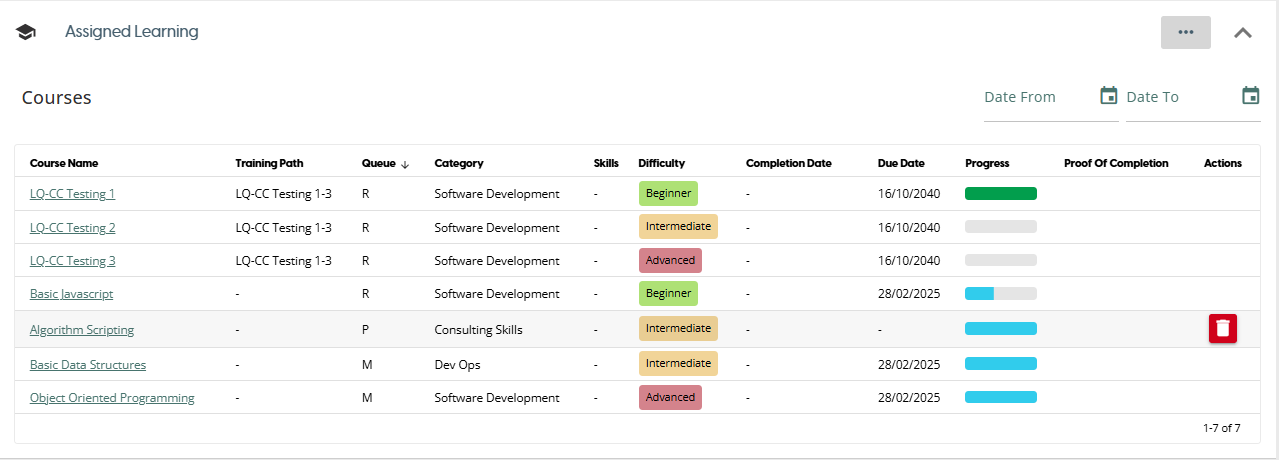Screen dimensions: 1279x460
Task: Click the Advanced badge for LQ-CC Testing 3
Action: point(670,261)
